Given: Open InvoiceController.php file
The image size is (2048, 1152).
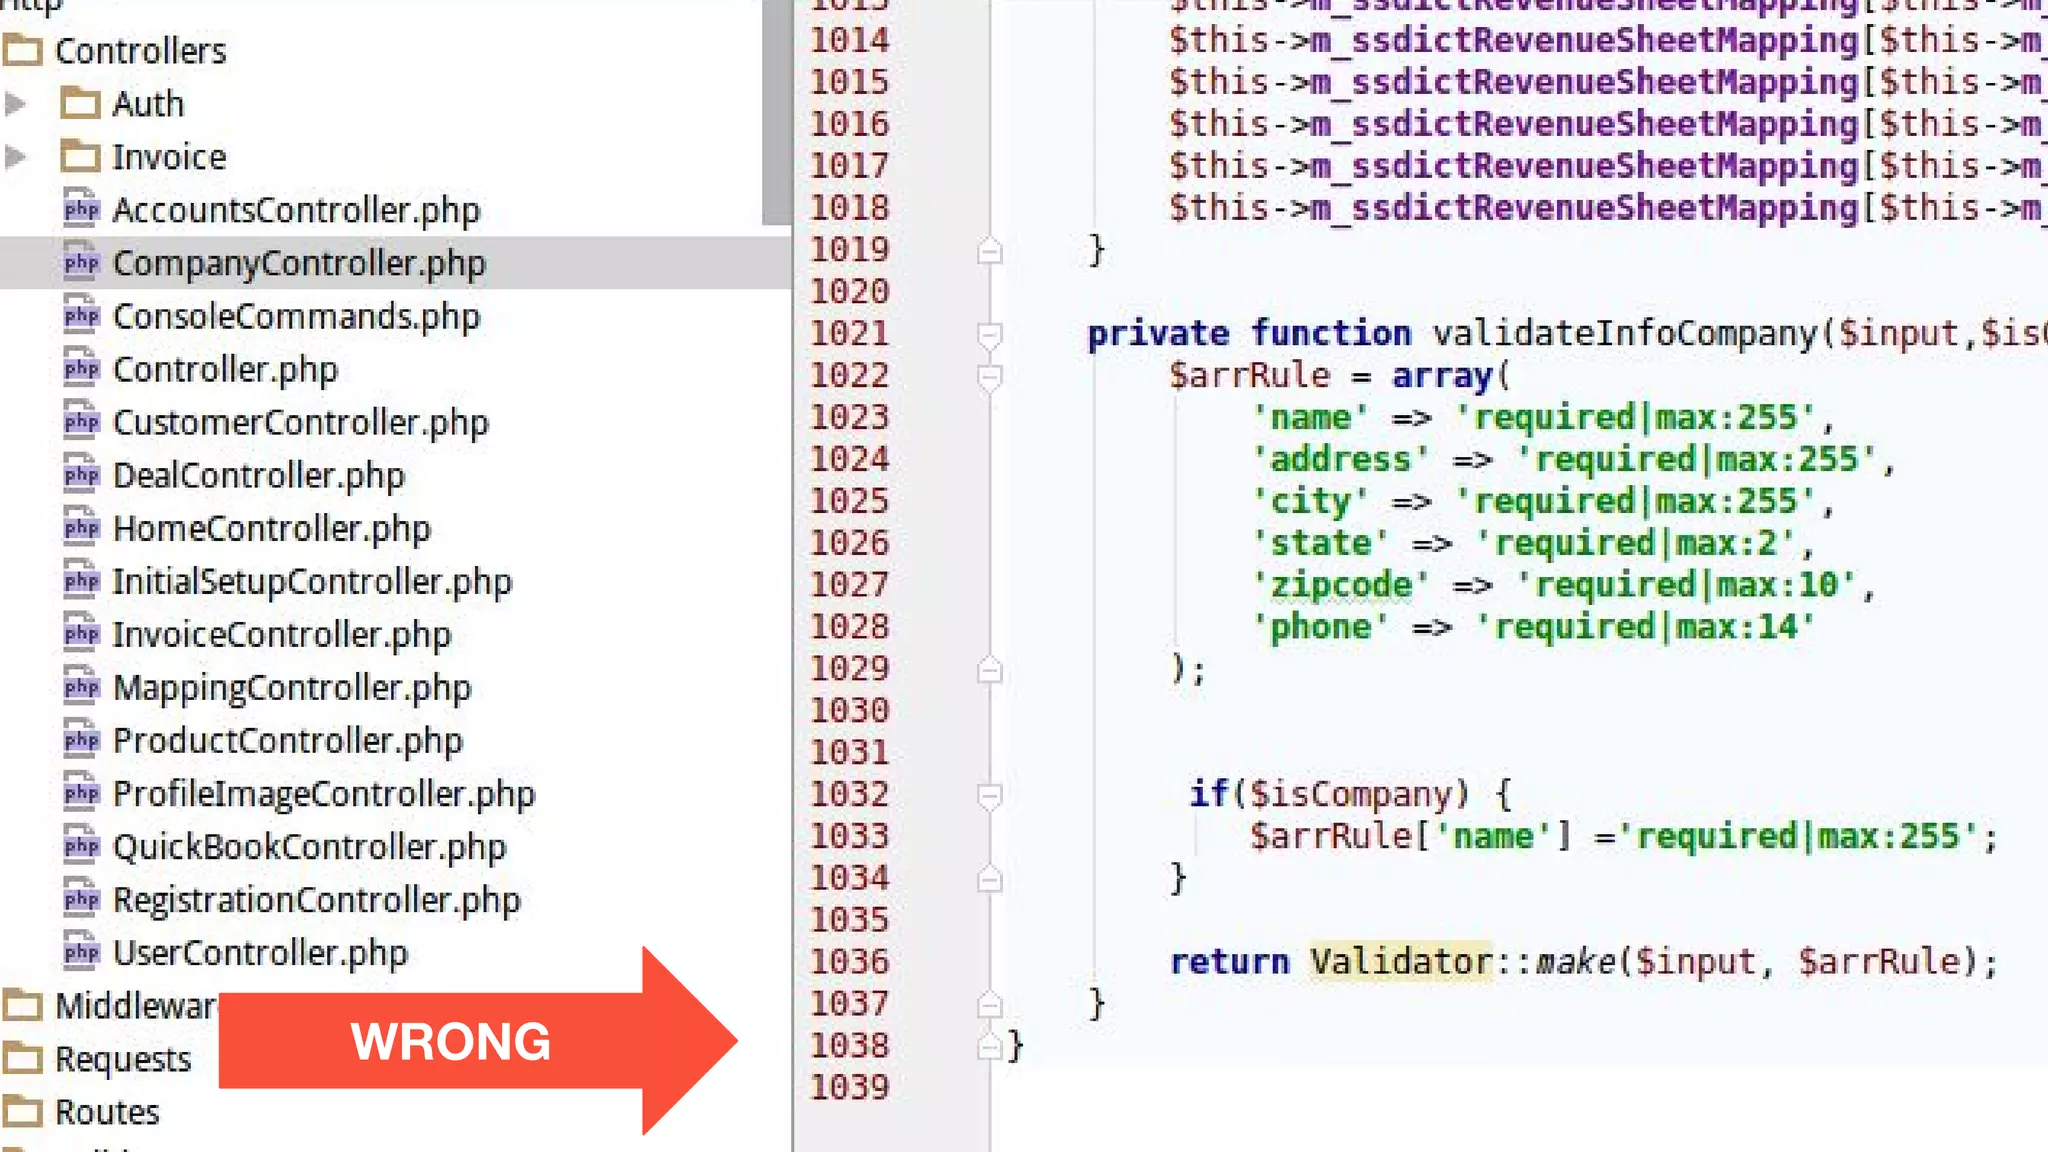Looking at the screenshot, I should [281, 634].
